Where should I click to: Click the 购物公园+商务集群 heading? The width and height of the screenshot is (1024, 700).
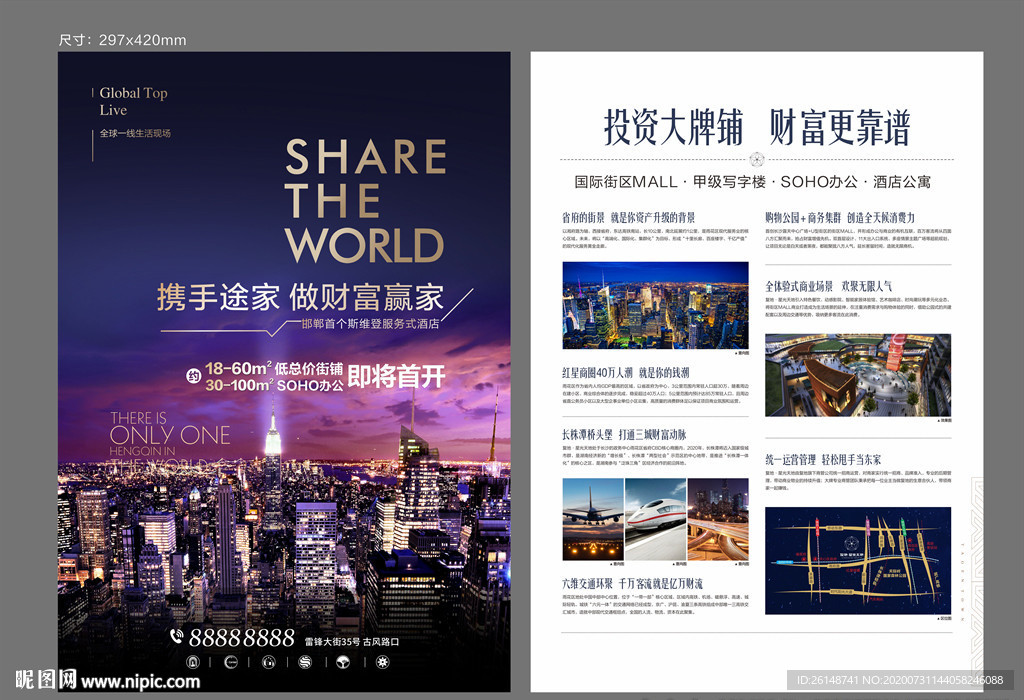803,217
